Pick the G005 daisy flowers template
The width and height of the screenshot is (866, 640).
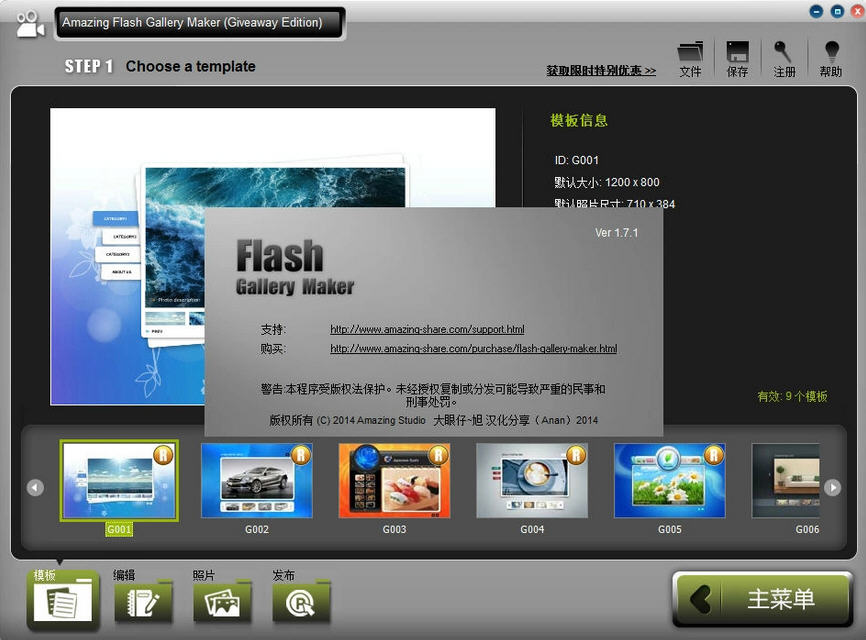click(x=669, y=481)
